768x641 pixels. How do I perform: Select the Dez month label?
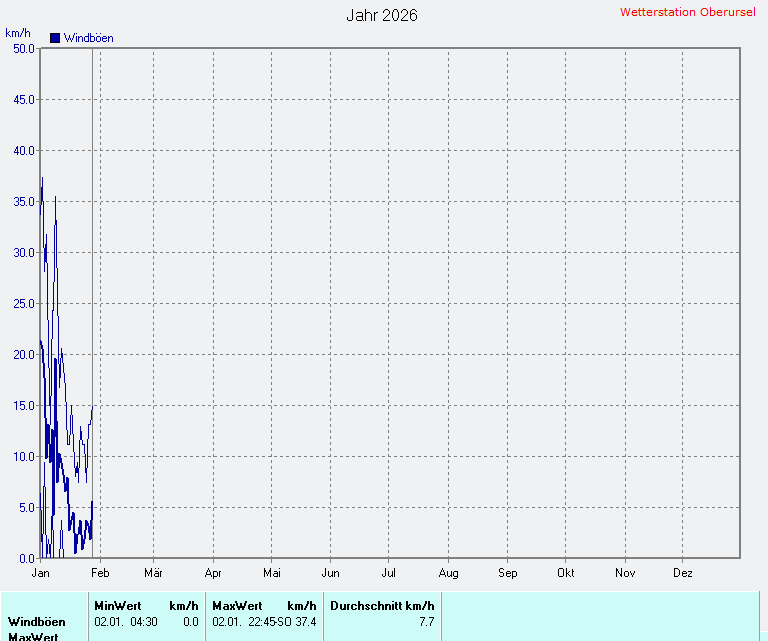pyautogui.click(x=683, y=573)
